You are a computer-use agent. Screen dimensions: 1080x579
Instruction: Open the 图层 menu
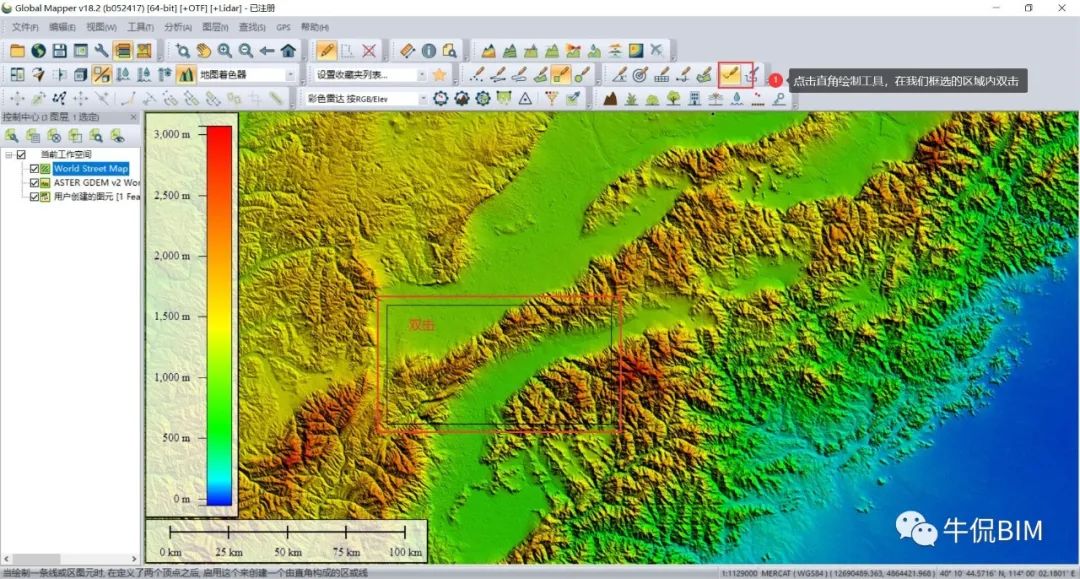pyautogui.click(x=216, y=27)
